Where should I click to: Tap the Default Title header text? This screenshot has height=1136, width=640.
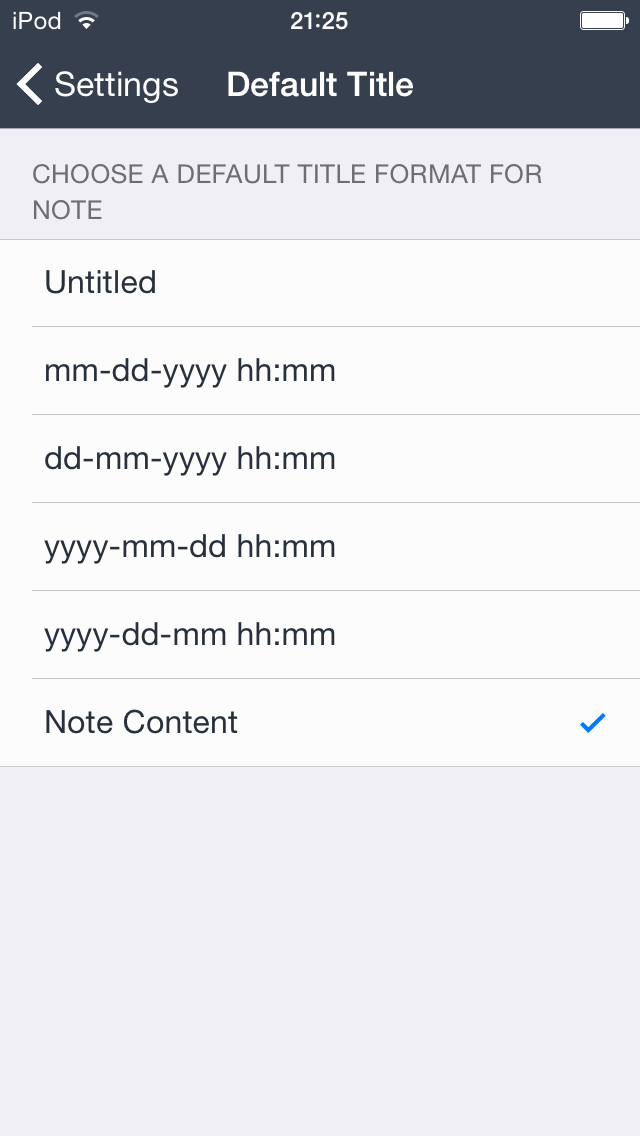coord(320,85)
